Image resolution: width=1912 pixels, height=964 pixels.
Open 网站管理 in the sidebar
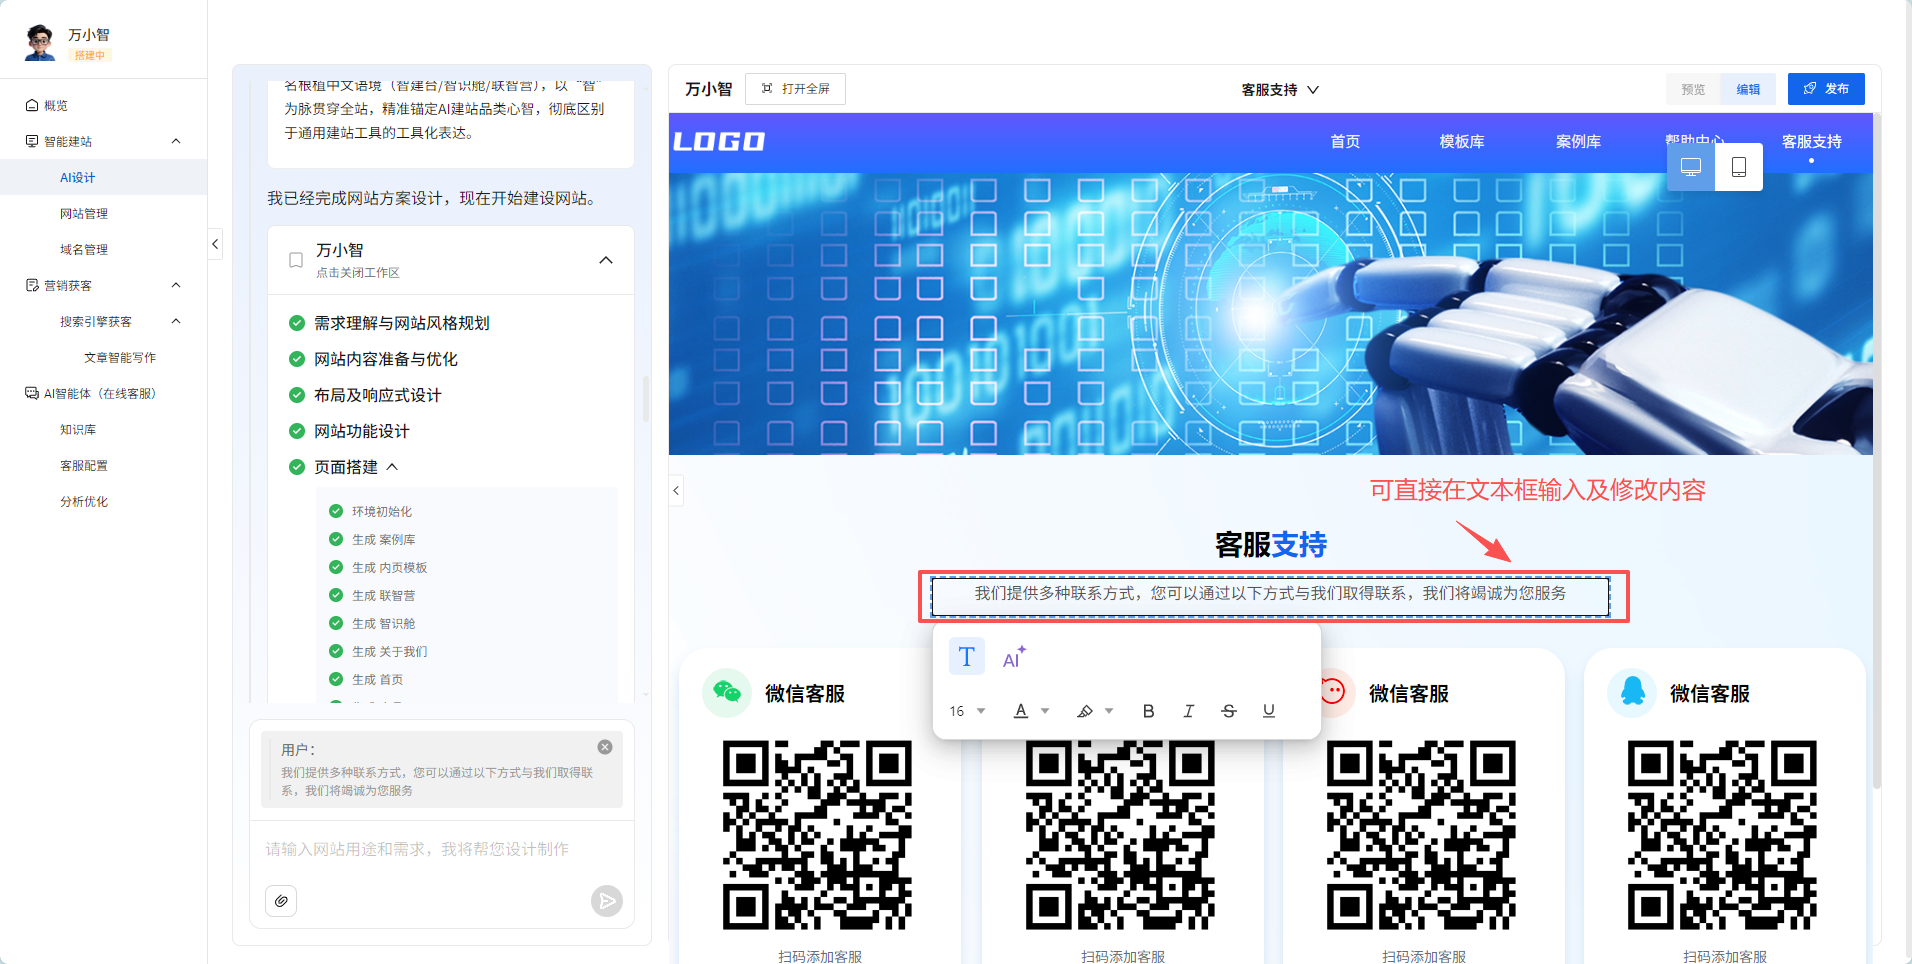click(84, 214)
